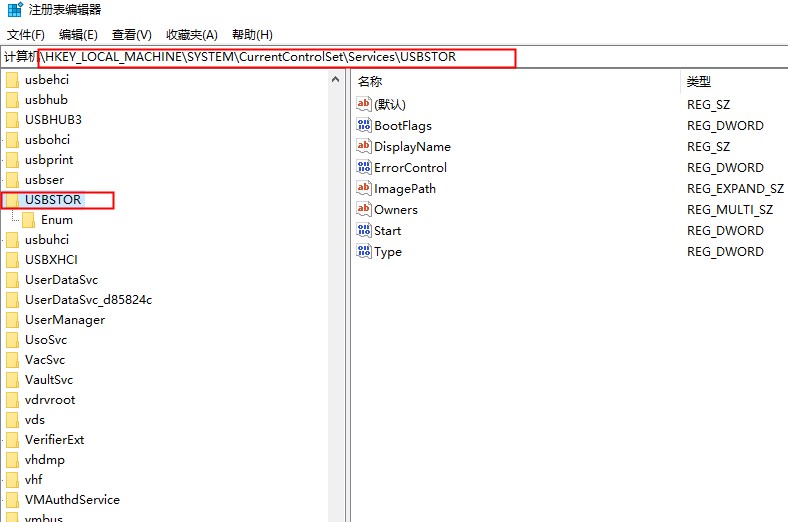Click the Owners multi-string value icon
788x522 pixels.
364,209
